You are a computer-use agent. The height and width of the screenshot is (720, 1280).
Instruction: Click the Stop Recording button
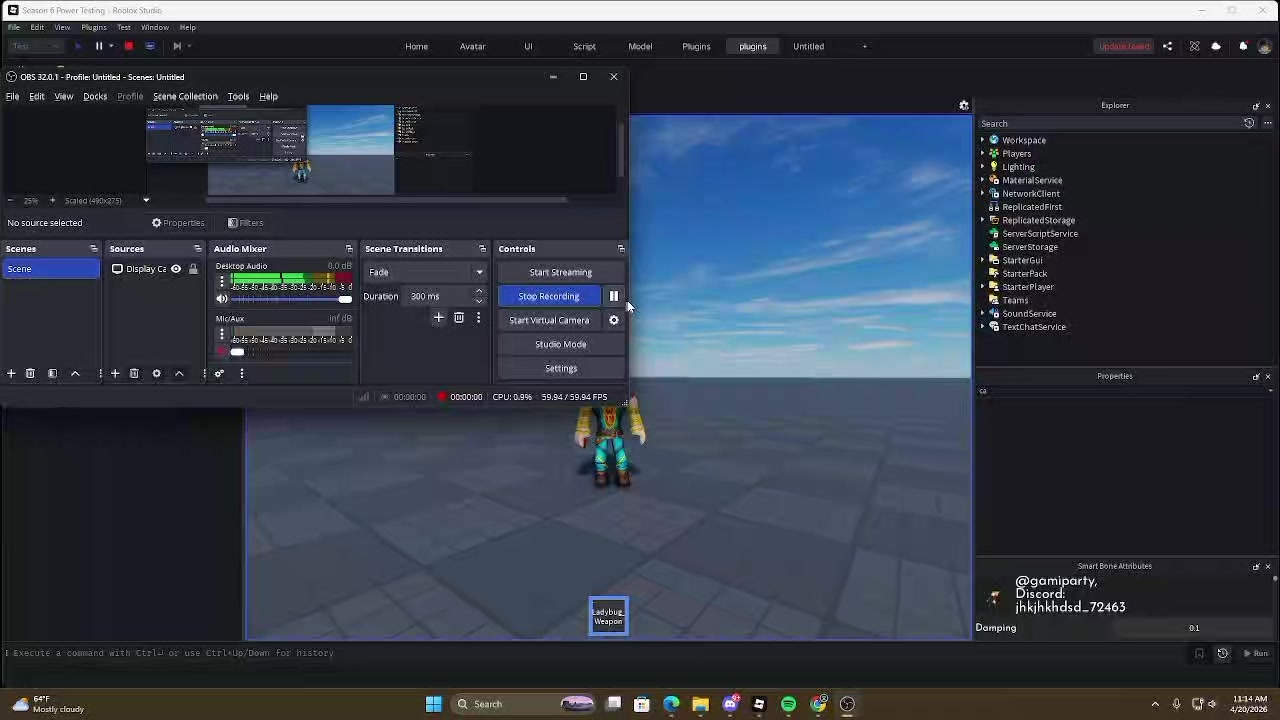coord(549,296)
